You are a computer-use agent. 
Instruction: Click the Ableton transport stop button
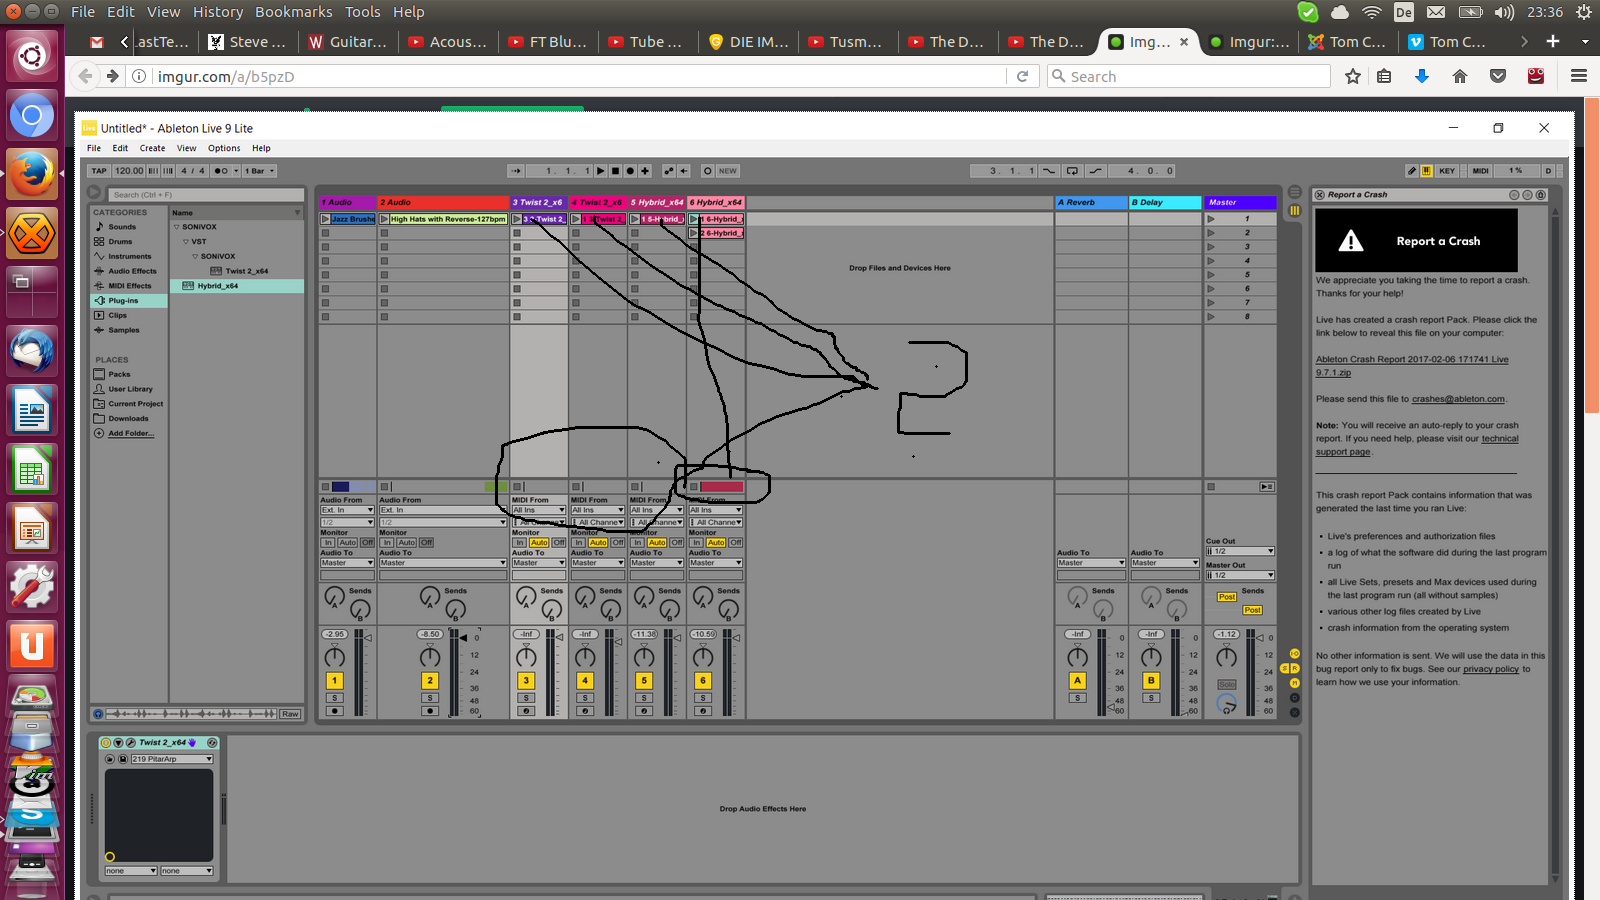pos(616,171)
